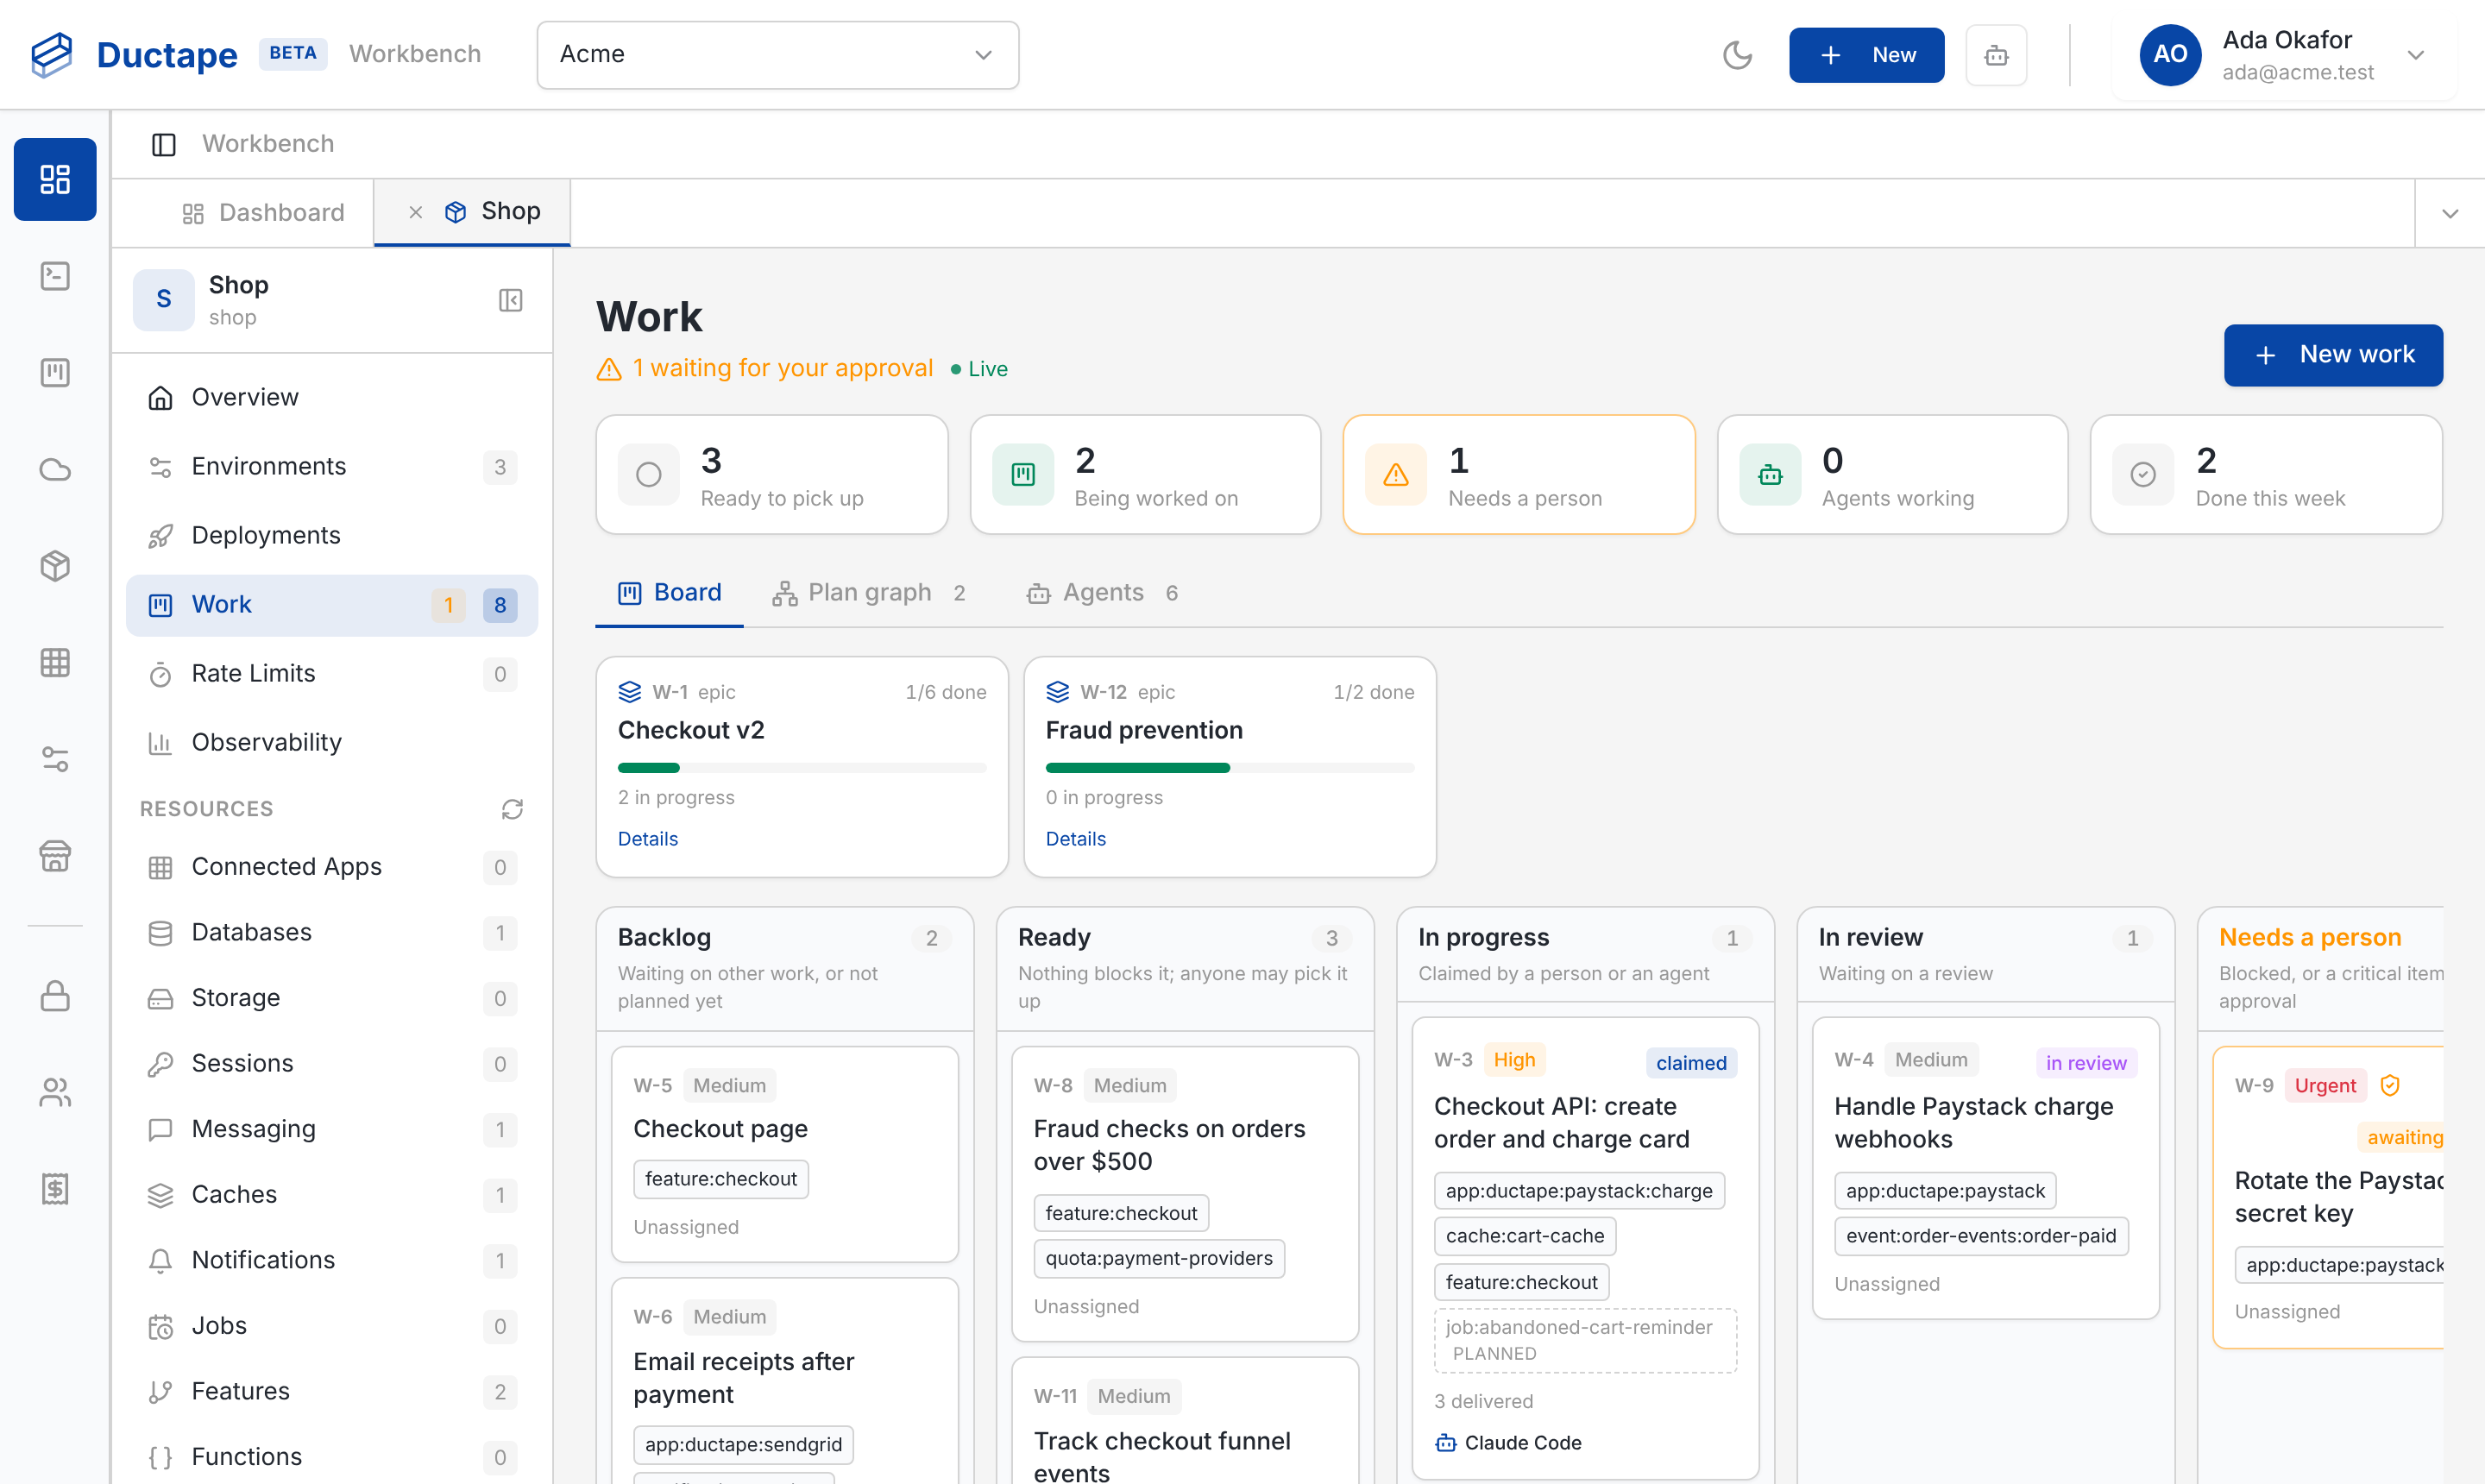Screen dimensions: 2485x1484
Task: Select the Being worked on stat card
Action: (x=1145, y=475)
